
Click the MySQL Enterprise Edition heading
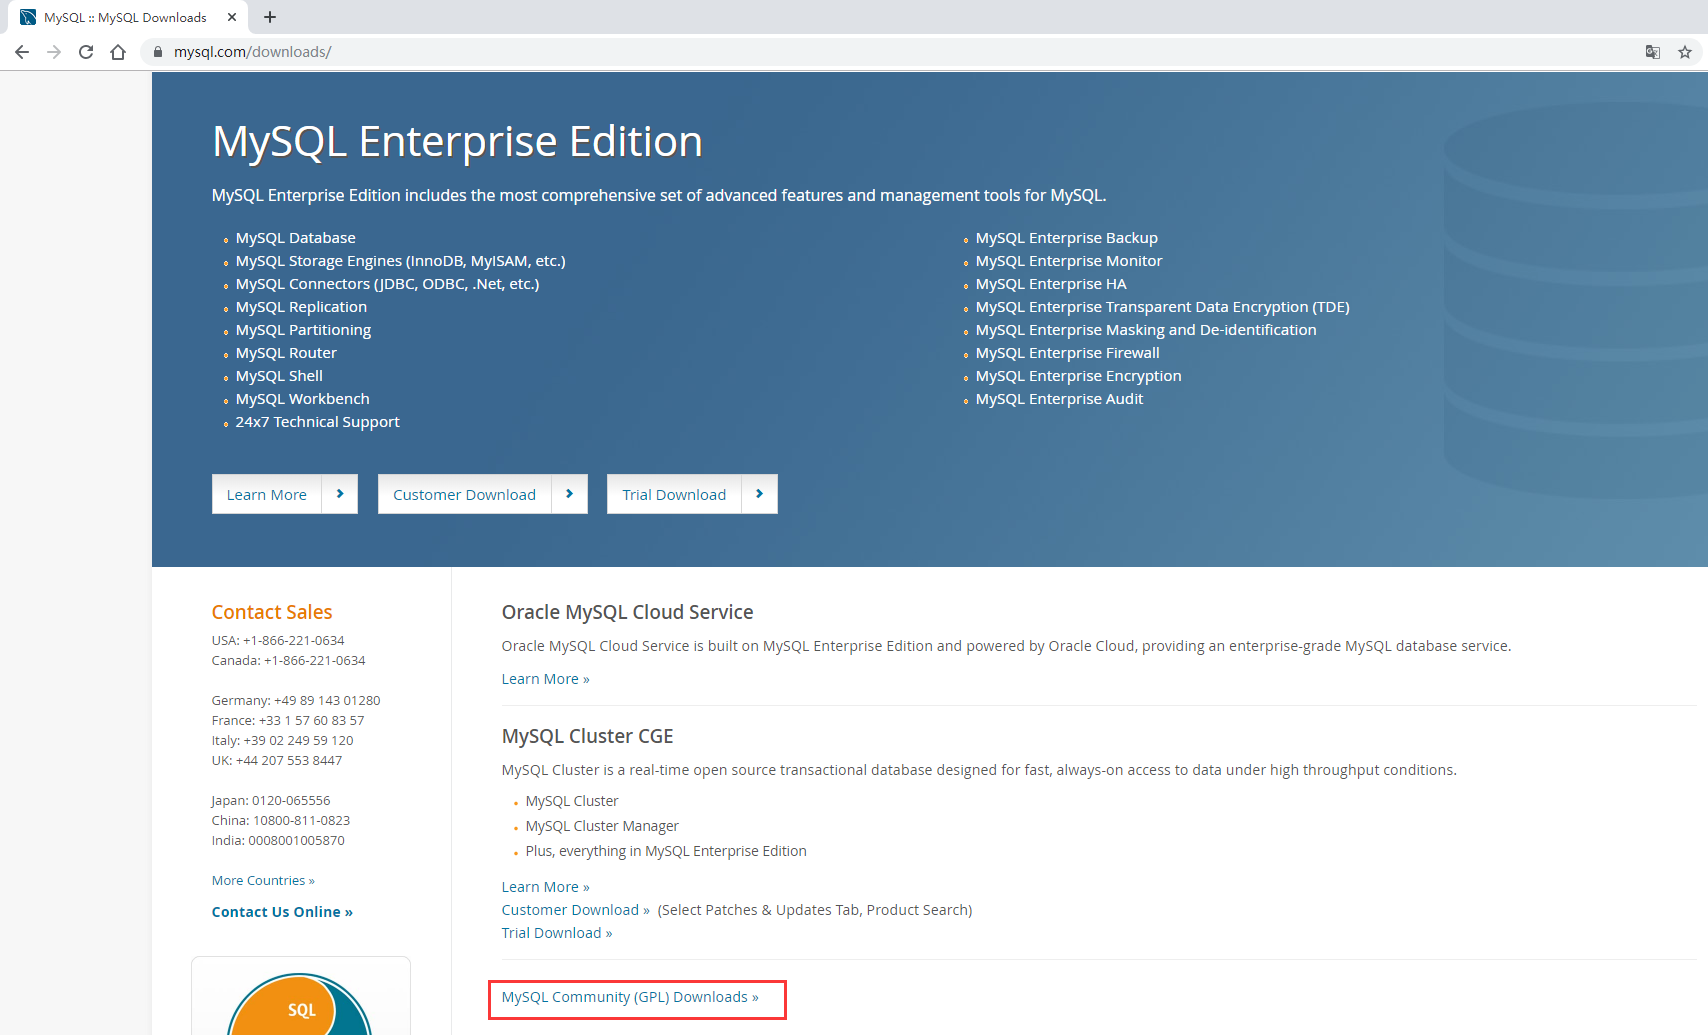457,141
